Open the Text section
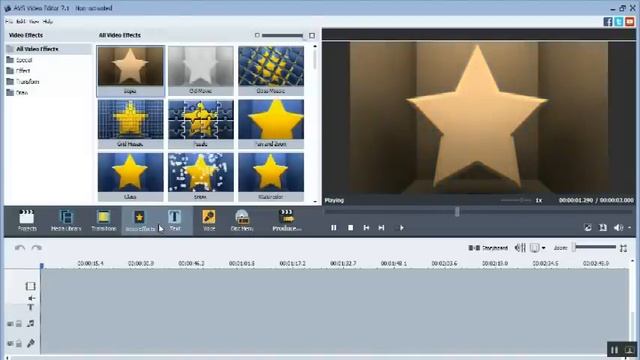640x360 pixels. (175, 220)
